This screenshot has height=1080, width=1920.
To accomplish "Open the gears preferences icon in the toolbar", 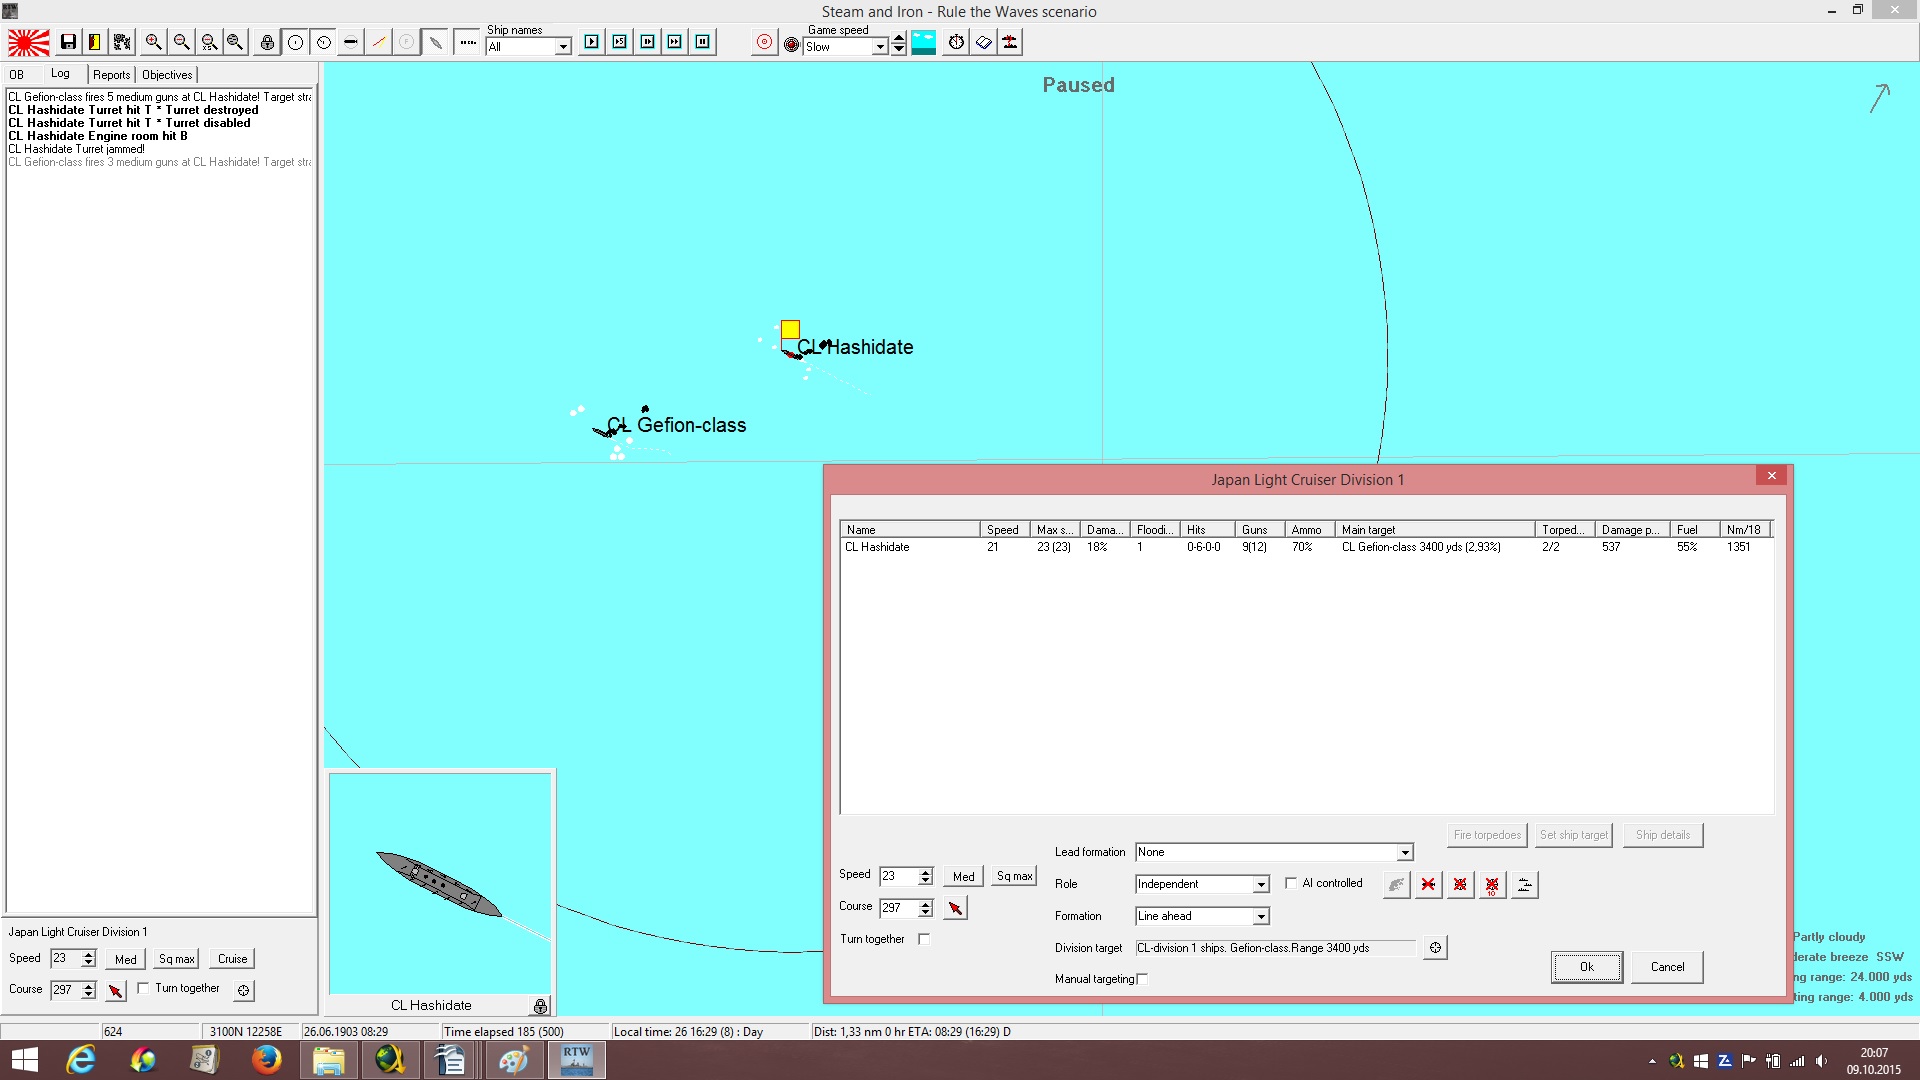I will (122, 42).
